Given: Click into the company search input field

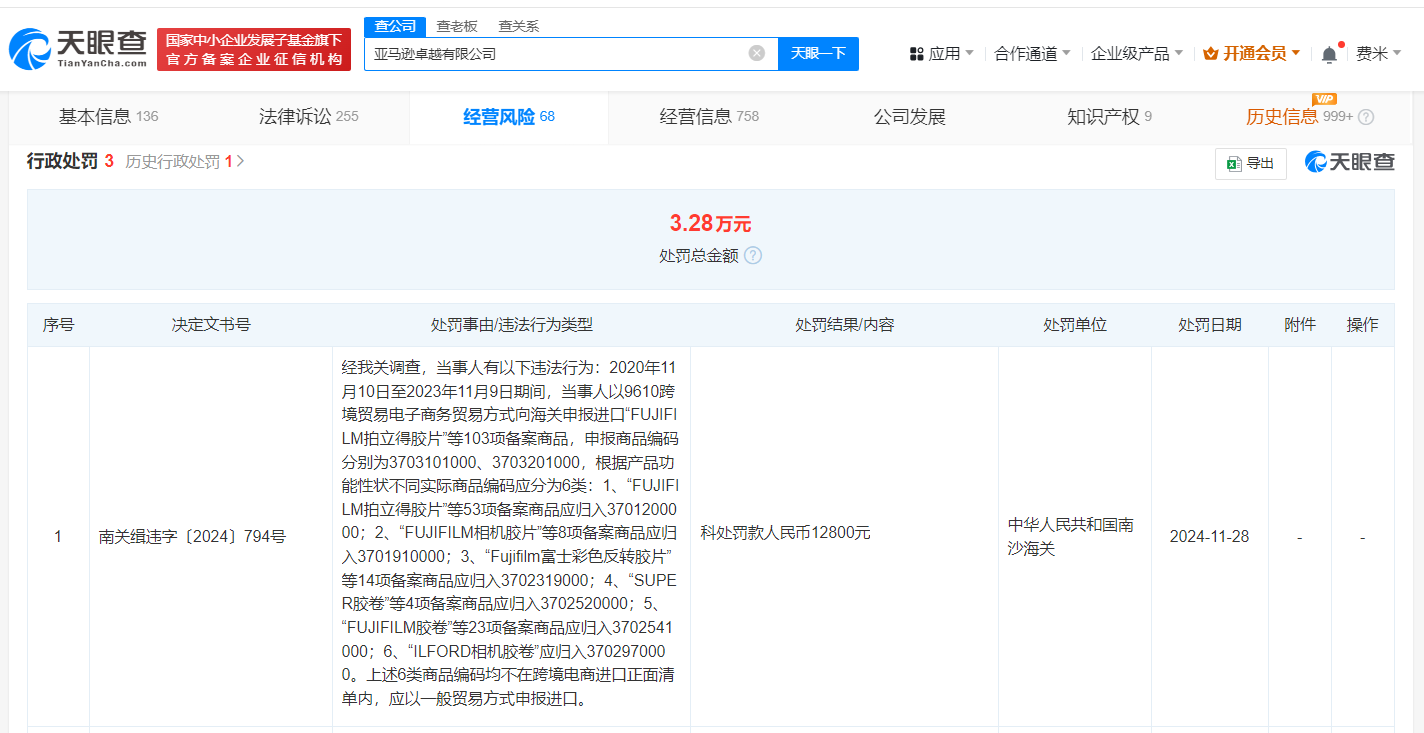Looking at the screenshot, I should coord(555,54).
